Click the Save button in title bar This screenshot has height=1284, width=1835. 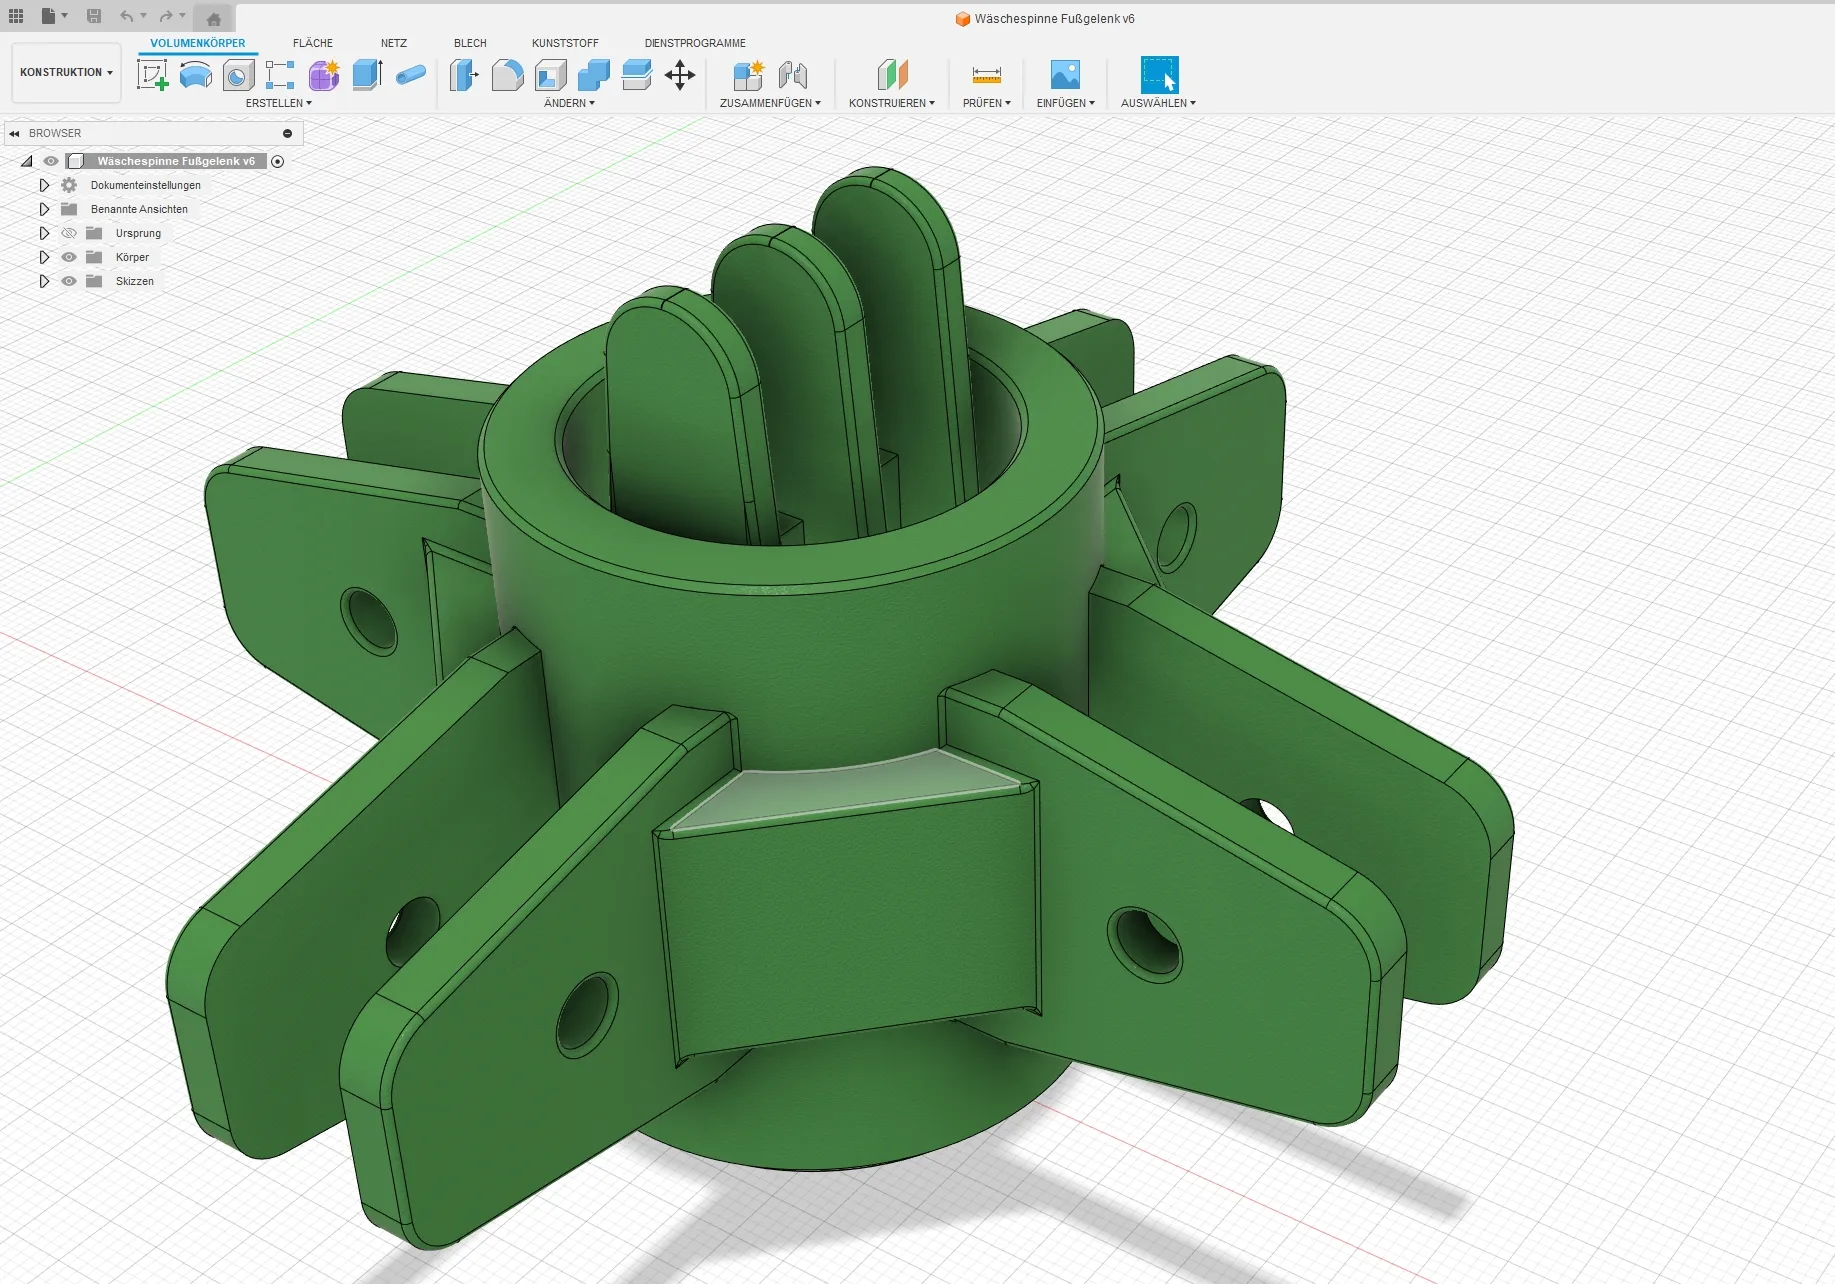[94, 16]
